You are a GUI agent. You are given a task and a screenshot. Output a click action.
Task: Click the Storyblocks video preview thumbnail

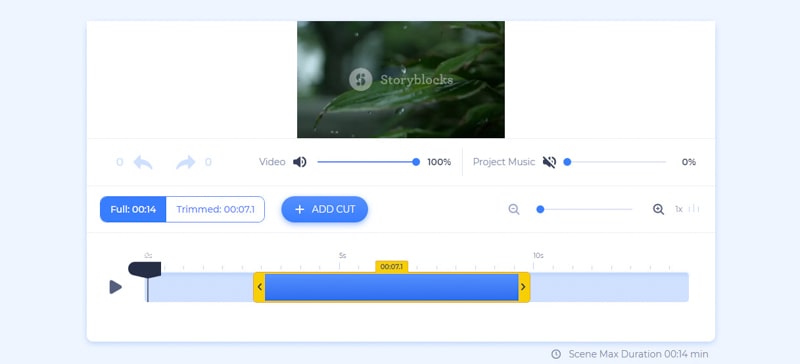point(401,80)
